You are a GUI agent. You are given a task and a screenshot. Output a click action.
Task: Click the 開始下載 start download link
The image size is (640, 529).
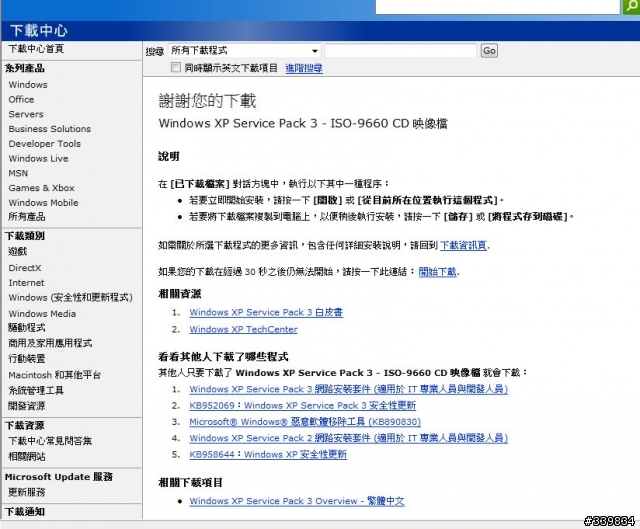pyautogui.click(x=438, y=272)
